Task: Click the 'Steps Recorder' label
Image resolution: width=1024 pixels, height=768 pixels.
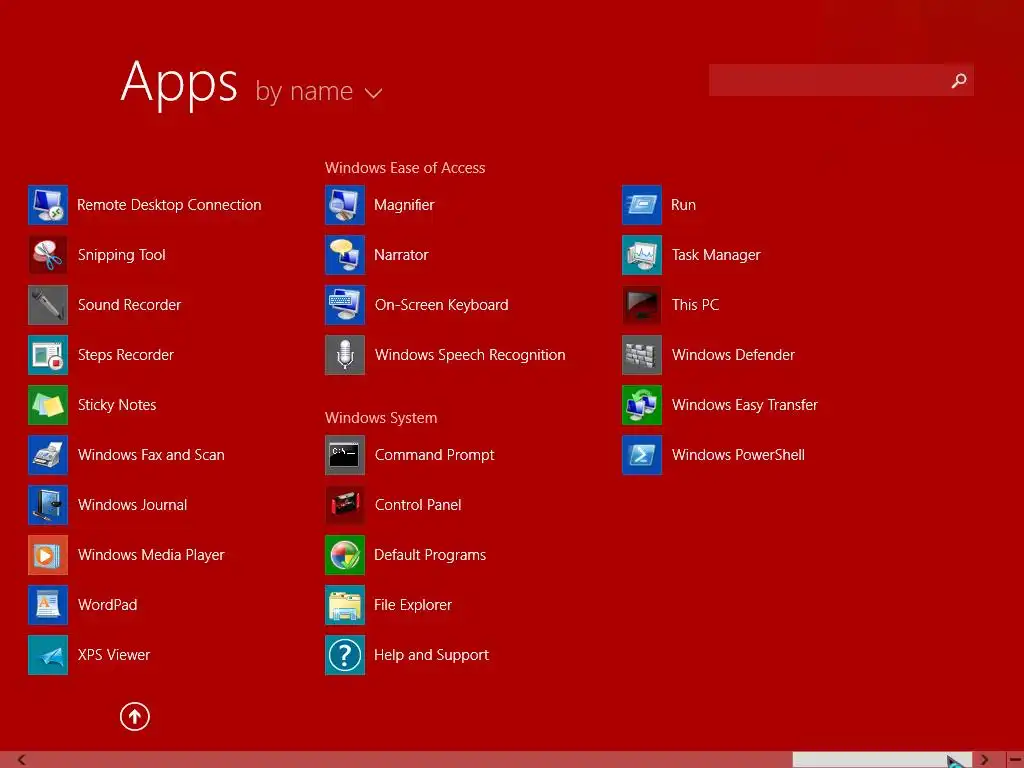Action: pyautogui.click(x=125, y=355)
